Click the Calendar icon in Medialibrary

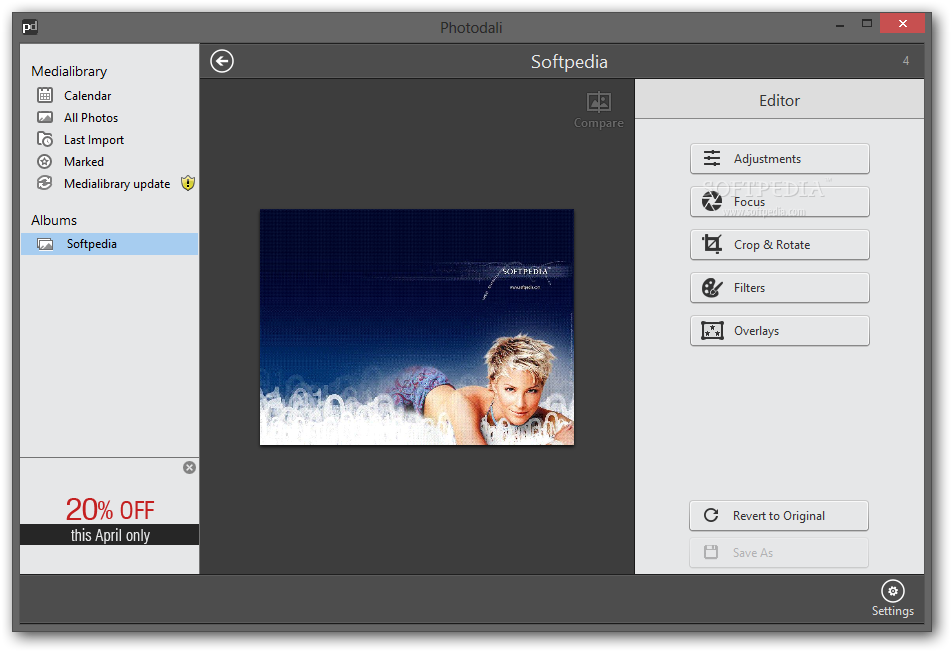click(x=45, y=95)
